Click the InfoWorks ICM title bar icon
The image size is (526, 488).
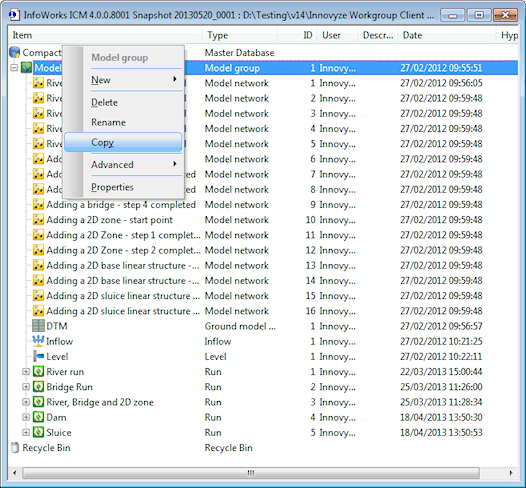[13, 15]
